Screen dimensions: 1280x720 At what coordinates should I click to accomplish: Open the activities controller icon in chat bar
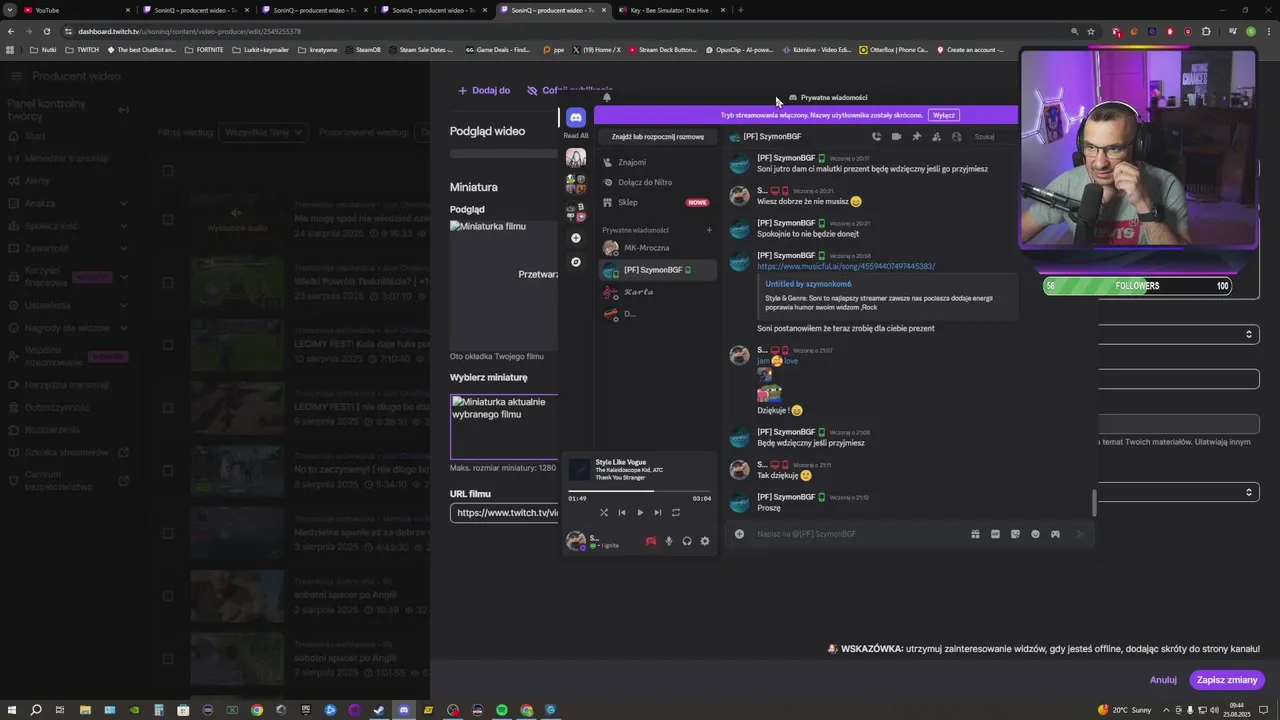point(1055,534)
